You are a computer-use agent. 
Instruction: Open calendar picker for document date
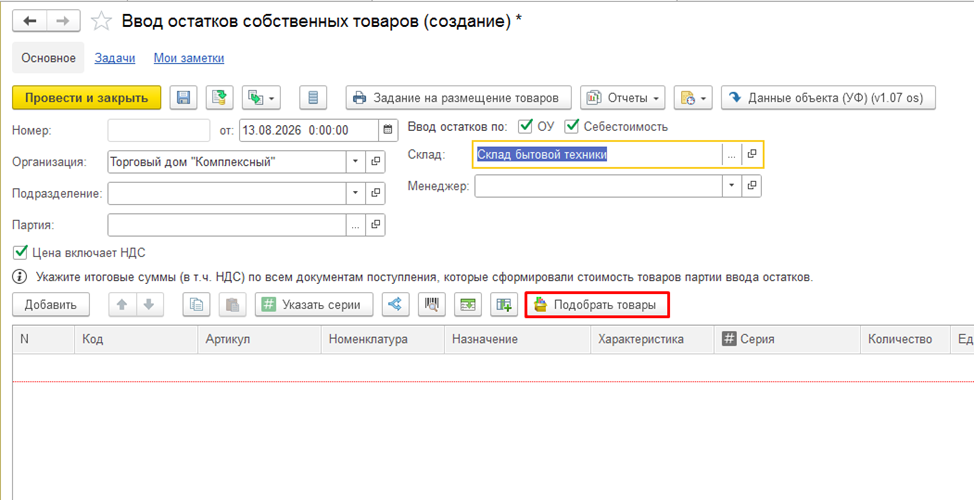[x=388, y=130]
